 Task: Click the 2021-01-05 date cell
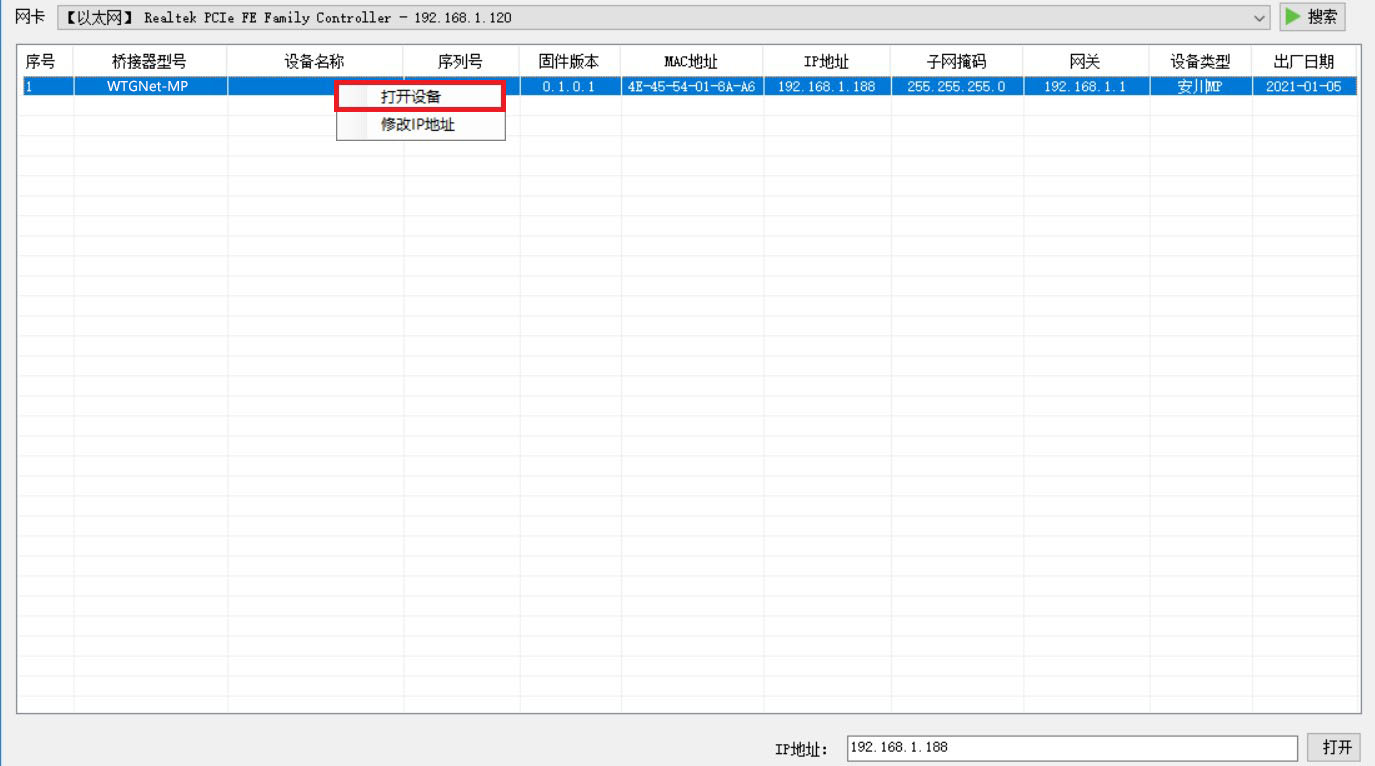pos(1304,86)
